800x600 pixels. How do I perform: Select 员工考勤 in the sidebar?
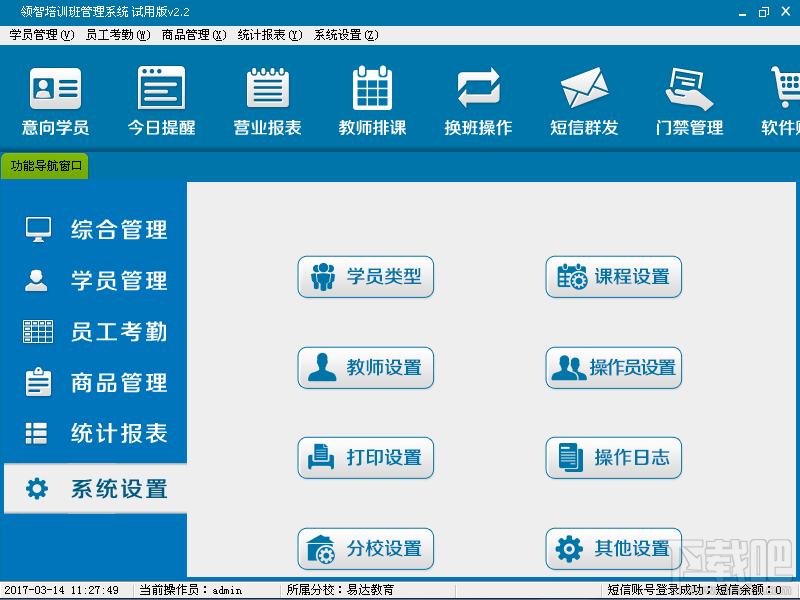95,332
